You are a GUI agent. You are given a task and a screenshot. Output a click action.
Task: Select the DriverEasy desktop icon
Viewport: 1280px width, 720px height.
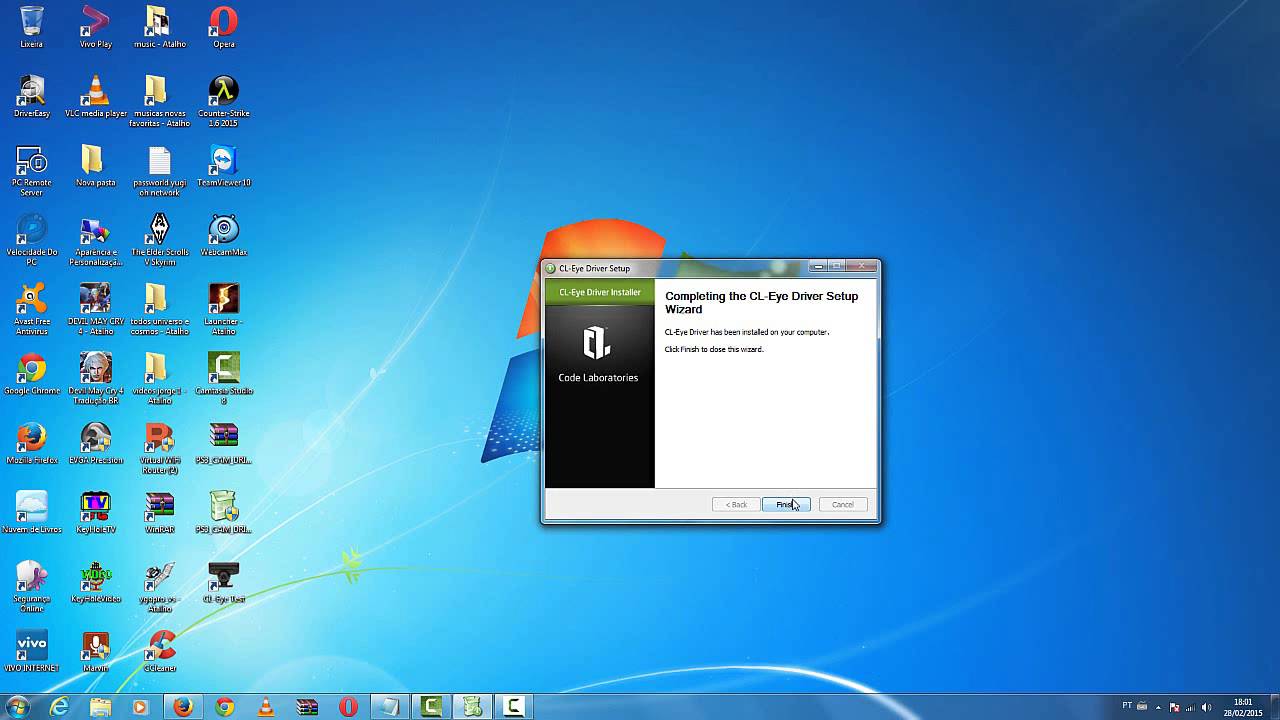(x=31, y=96)
